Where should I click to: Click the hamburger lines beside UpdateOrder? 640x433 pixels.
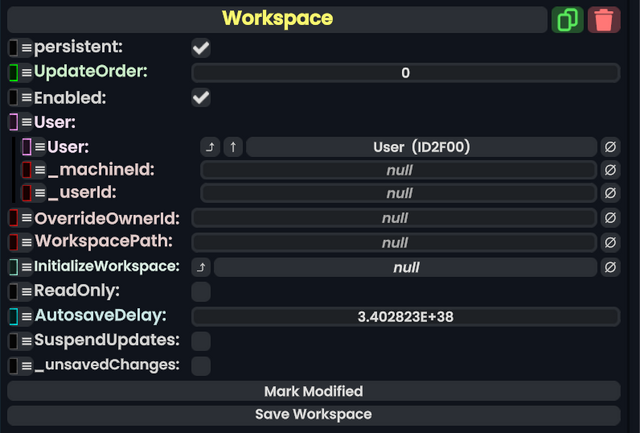tap(27, 73)
